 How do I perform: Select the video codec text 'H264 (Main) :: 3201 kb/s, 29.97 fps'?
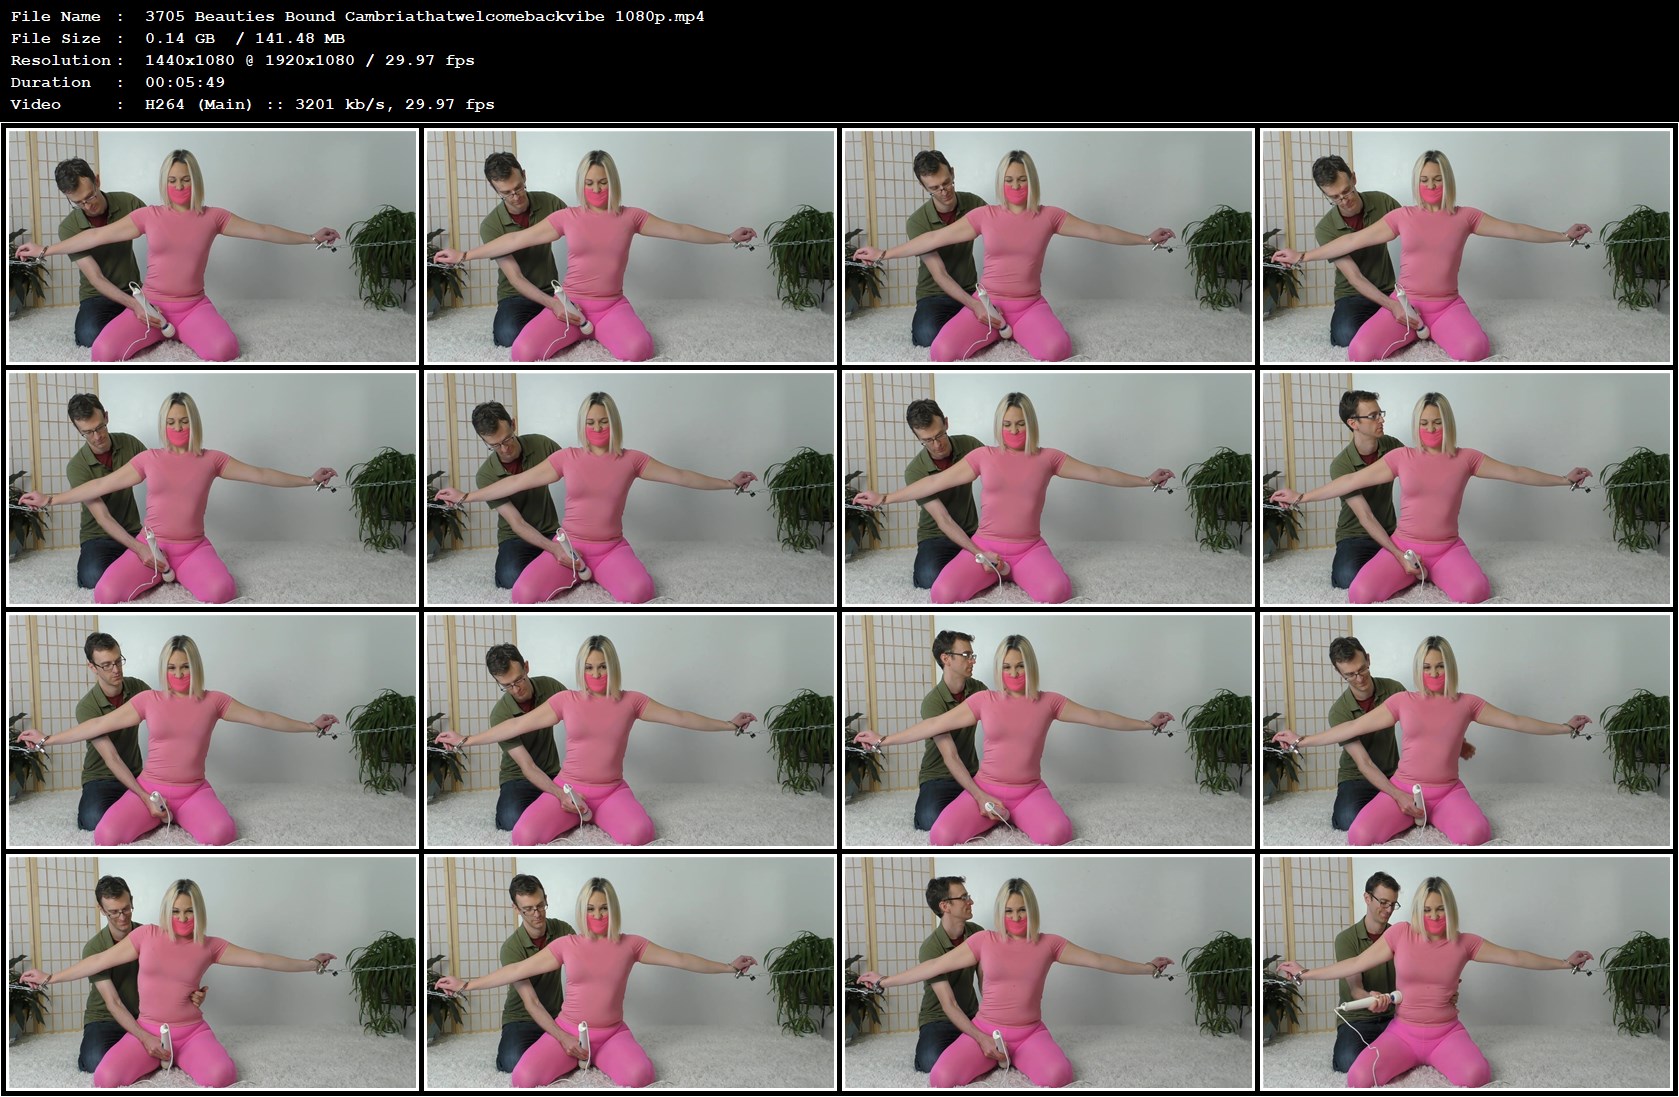tap(320, 104)
